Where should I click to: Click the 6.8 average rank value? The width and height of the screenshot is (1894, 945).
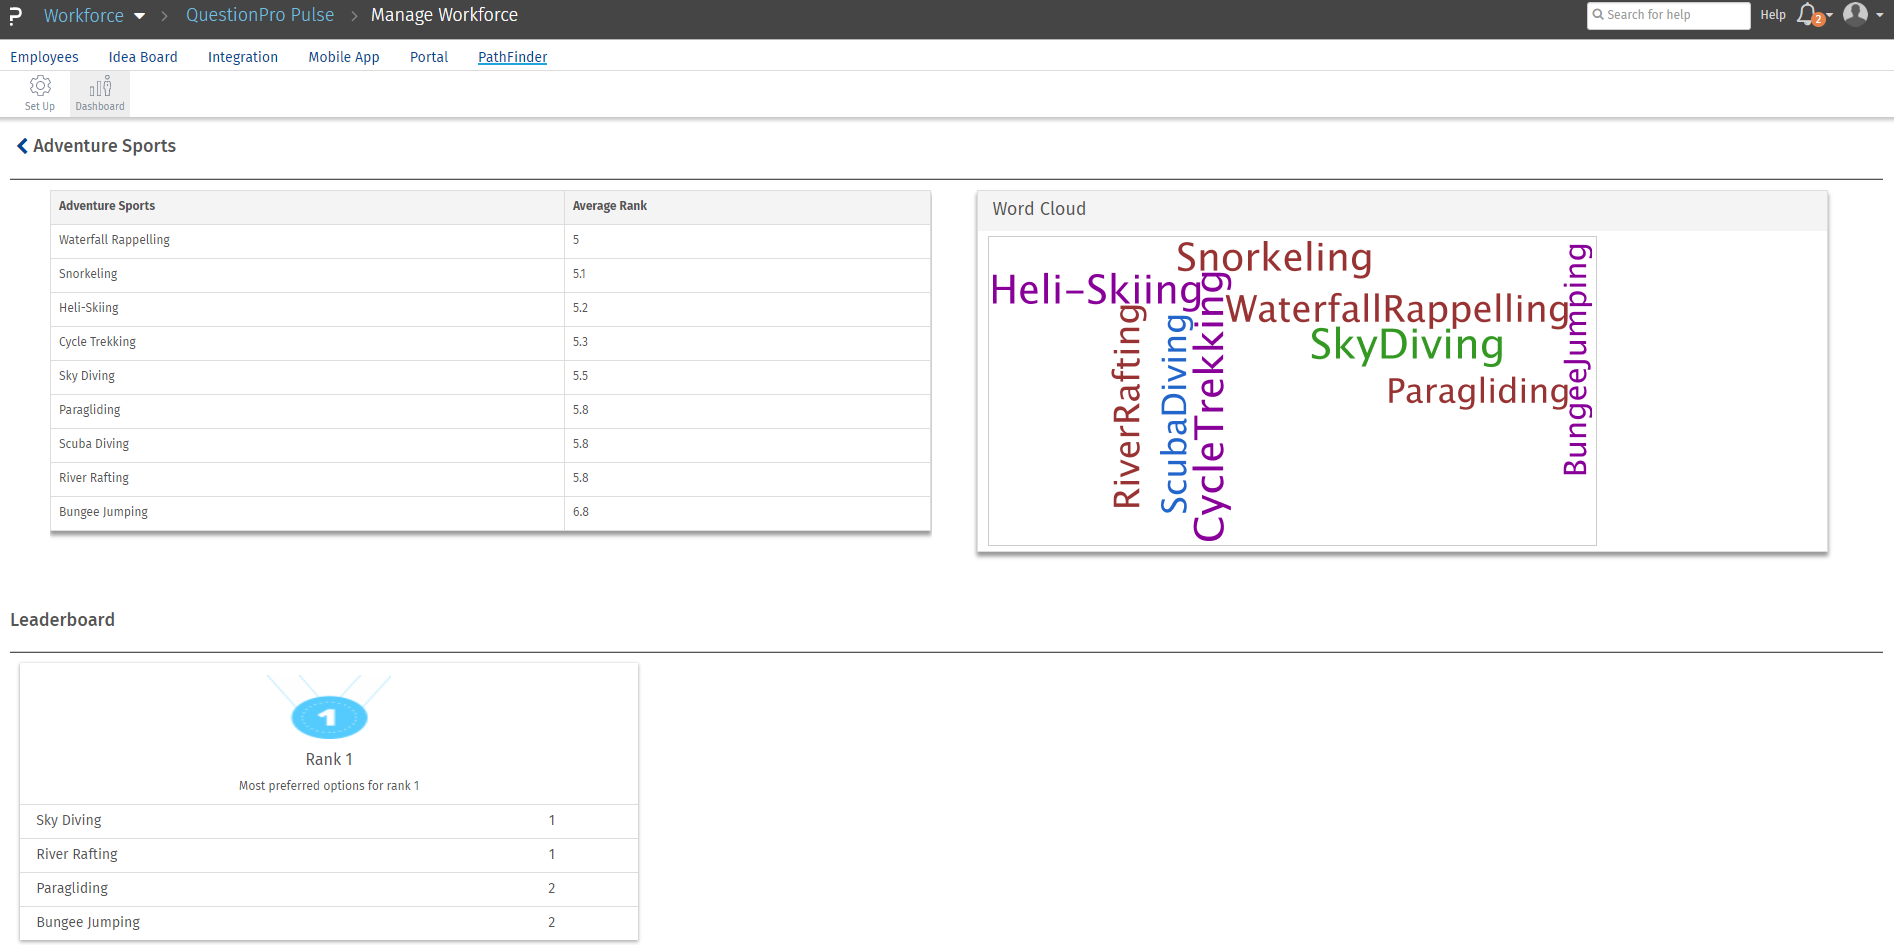coord(581,512)
